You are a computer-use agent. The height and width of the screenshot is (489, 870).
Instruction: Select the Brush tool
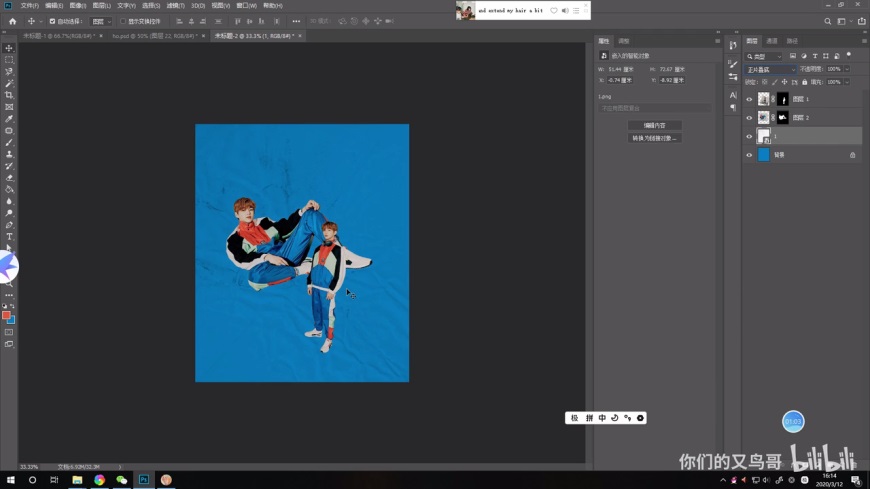tap(9, 142)
